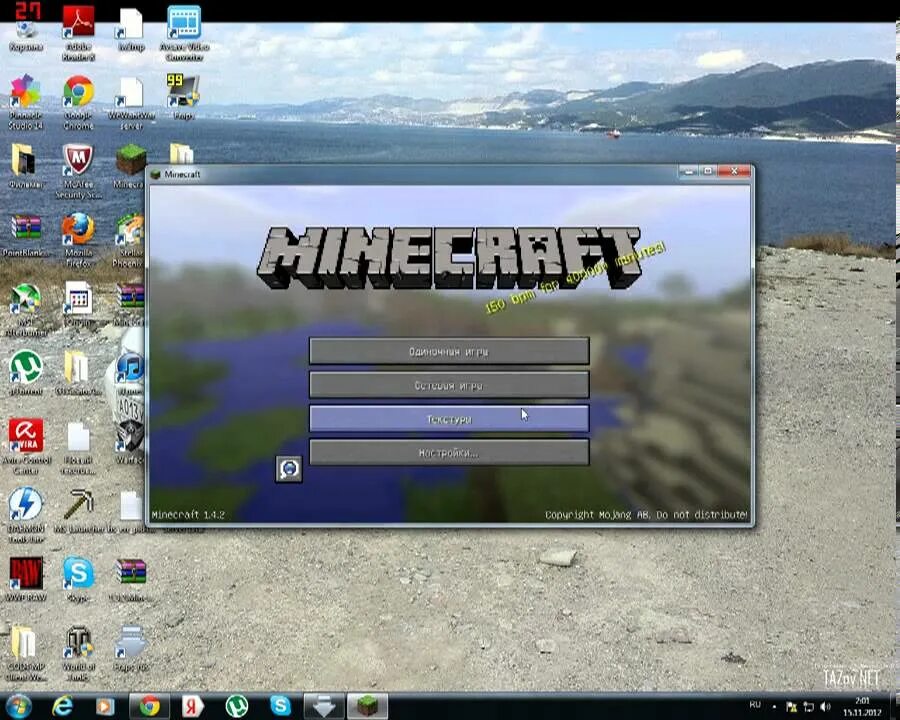The image size is (900, 720).
Task: Click the language globe button in Minecraft
Action: [x=289, y=469]
